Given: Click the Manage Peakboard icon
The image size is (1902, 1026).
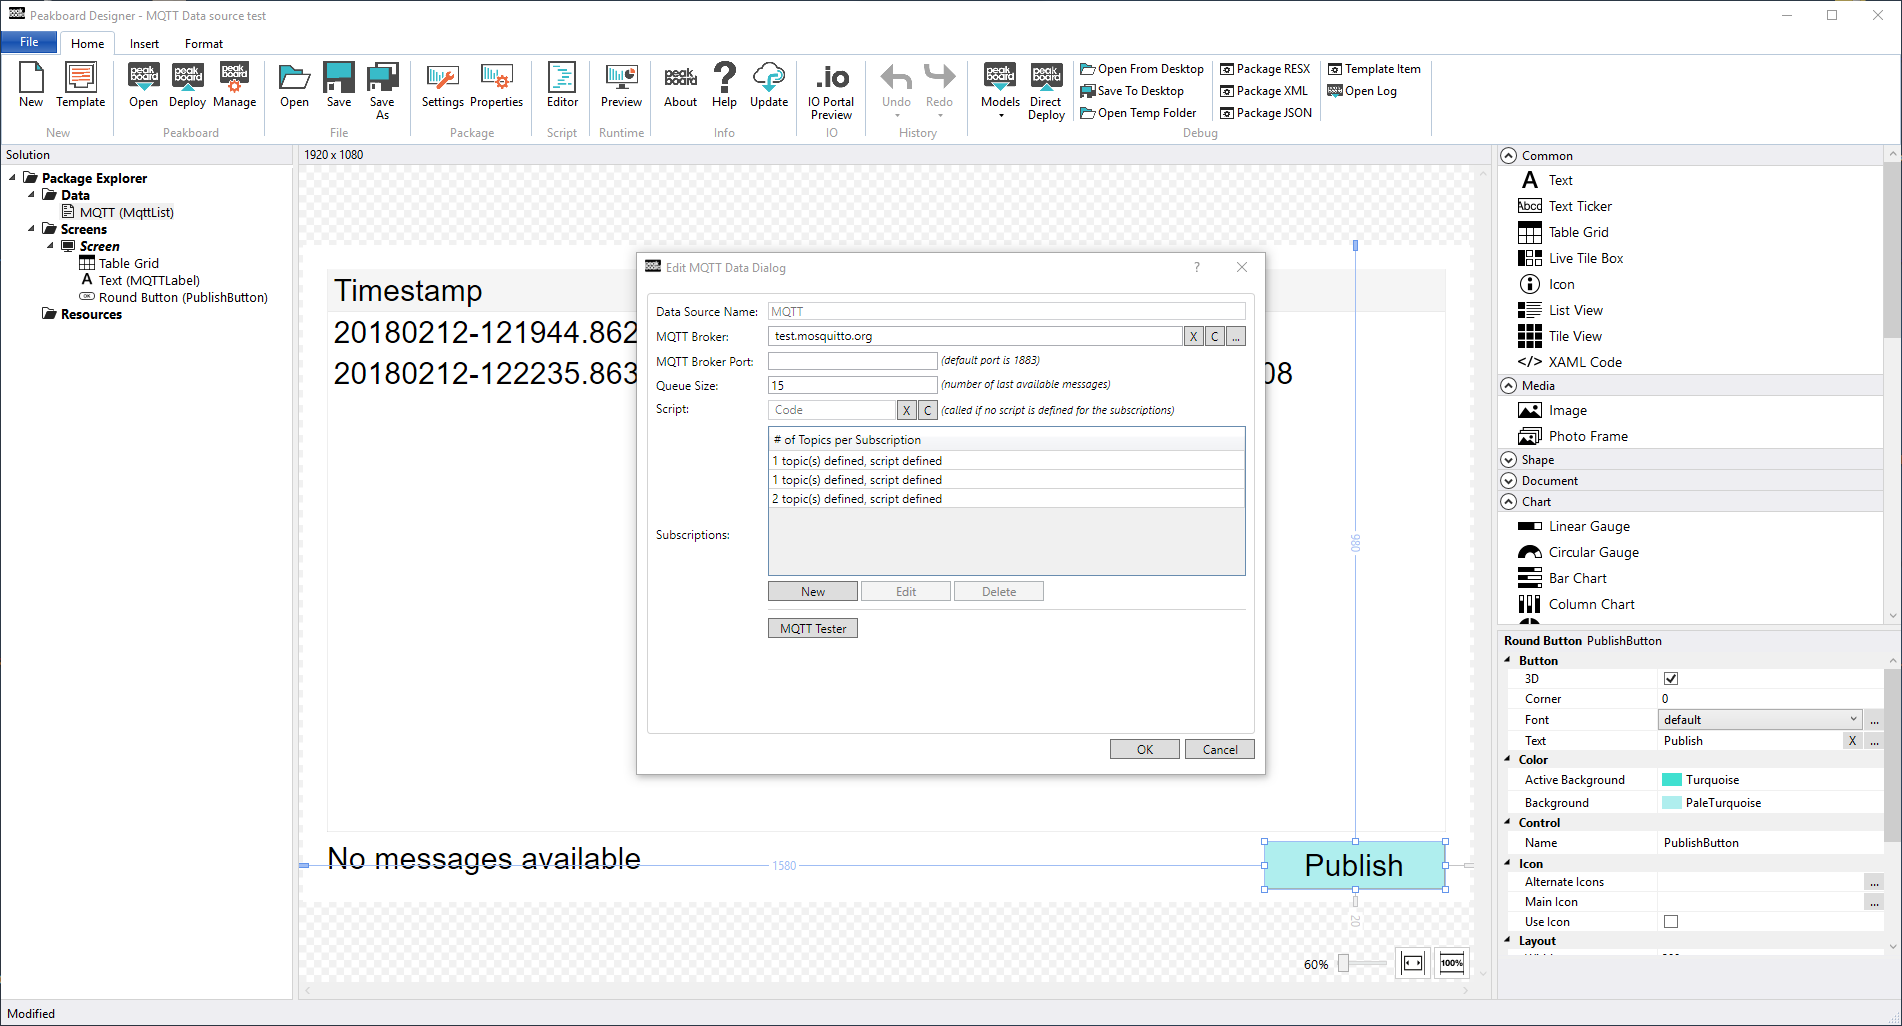Looking at the screenshot, I should point(234,85).
